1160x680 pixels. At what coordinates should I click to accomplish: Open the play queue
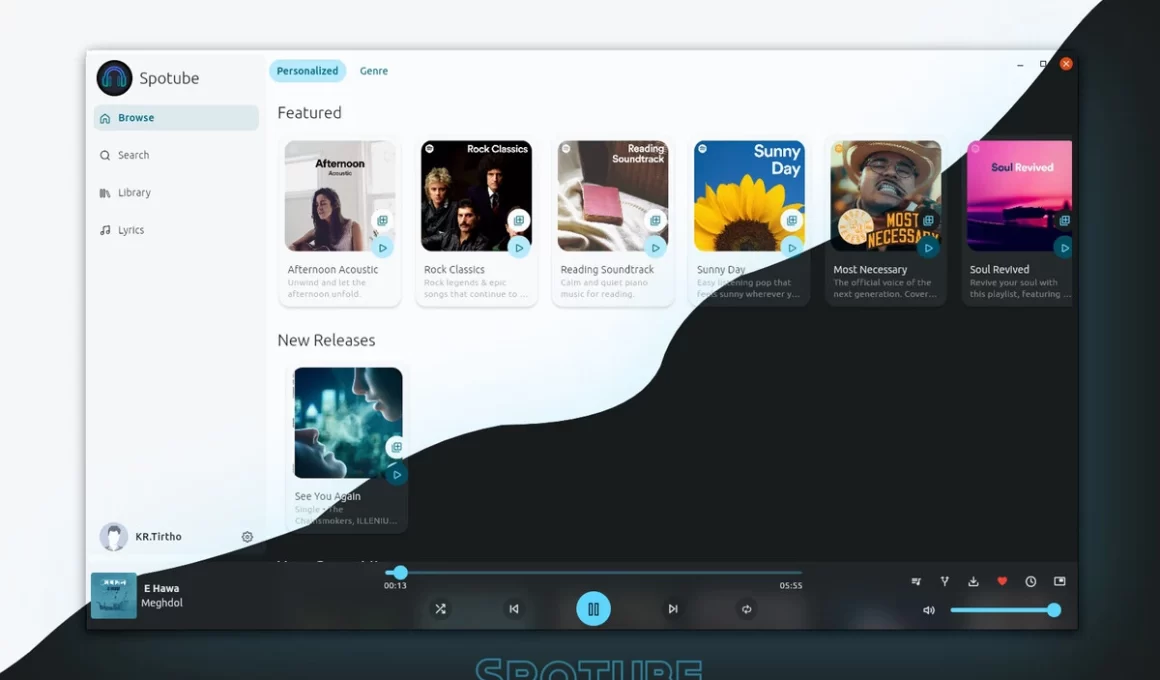pos(916,582)
